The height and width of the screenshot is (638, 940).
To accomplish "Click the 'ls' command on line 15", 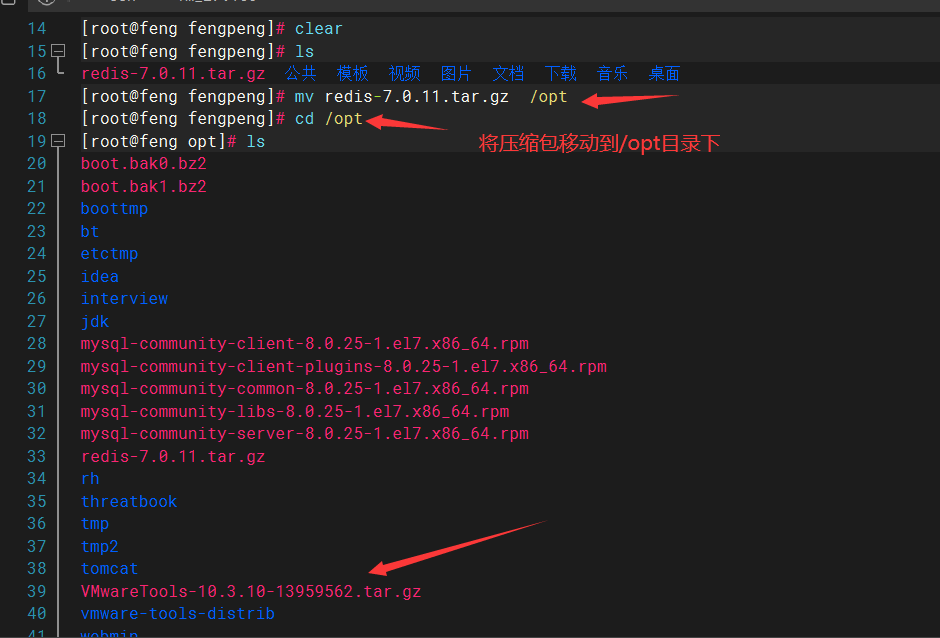I will point(304,52).
